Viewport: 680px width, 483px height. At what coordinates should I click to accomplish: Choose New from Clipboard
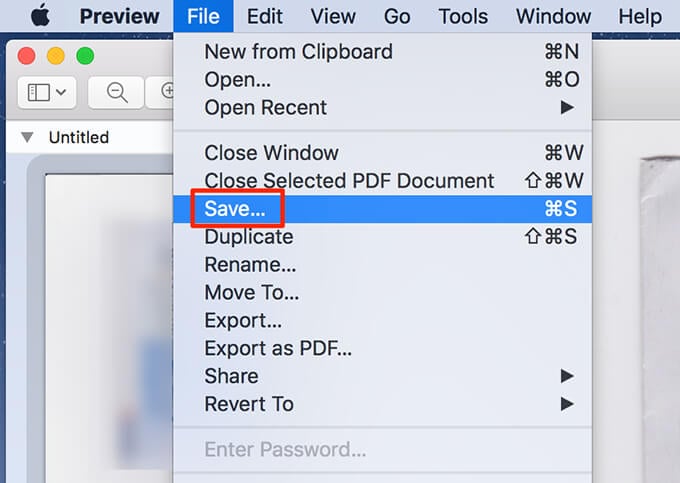pyautogui.click(x=382, y=52)
